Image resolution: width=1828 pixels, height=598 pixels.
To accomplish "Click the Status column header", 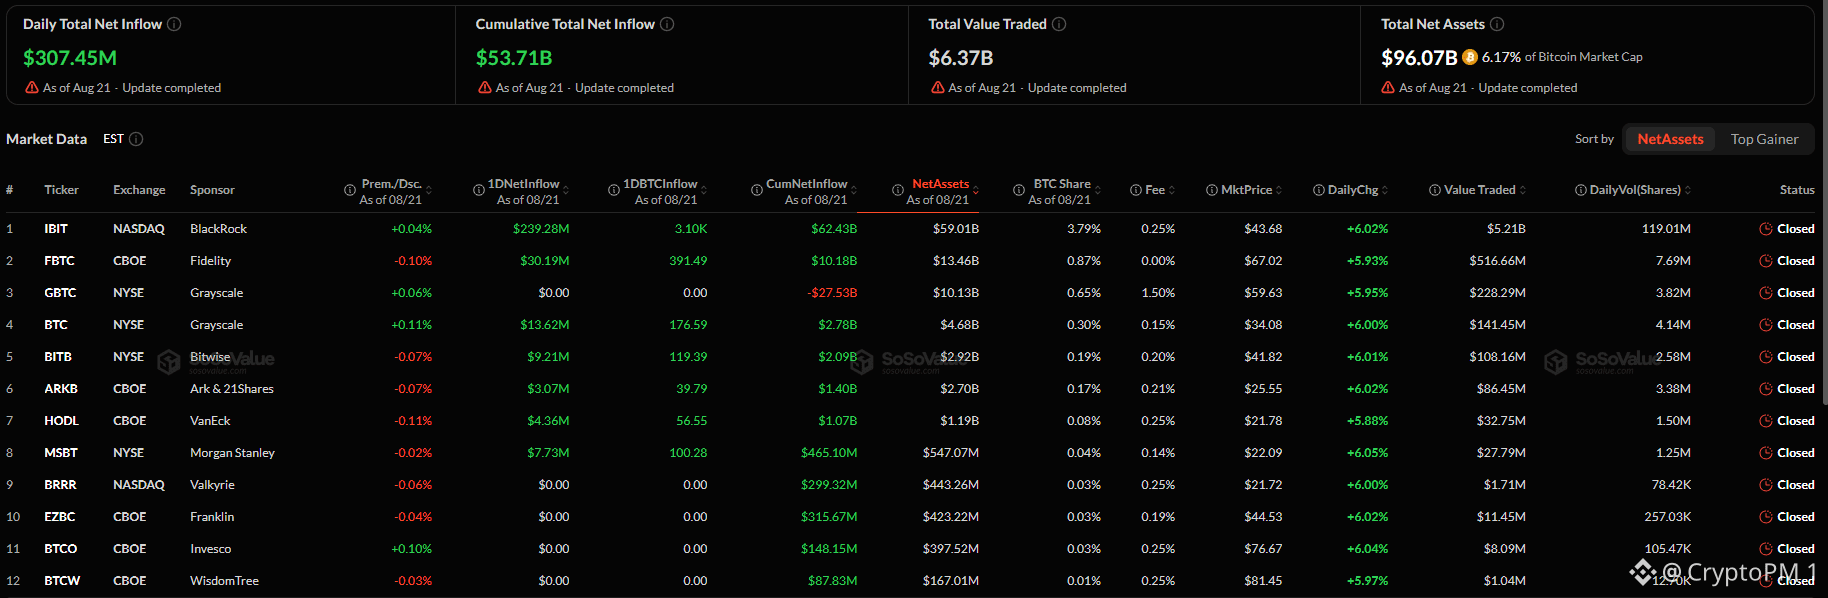I will (x=1797, y=190).
